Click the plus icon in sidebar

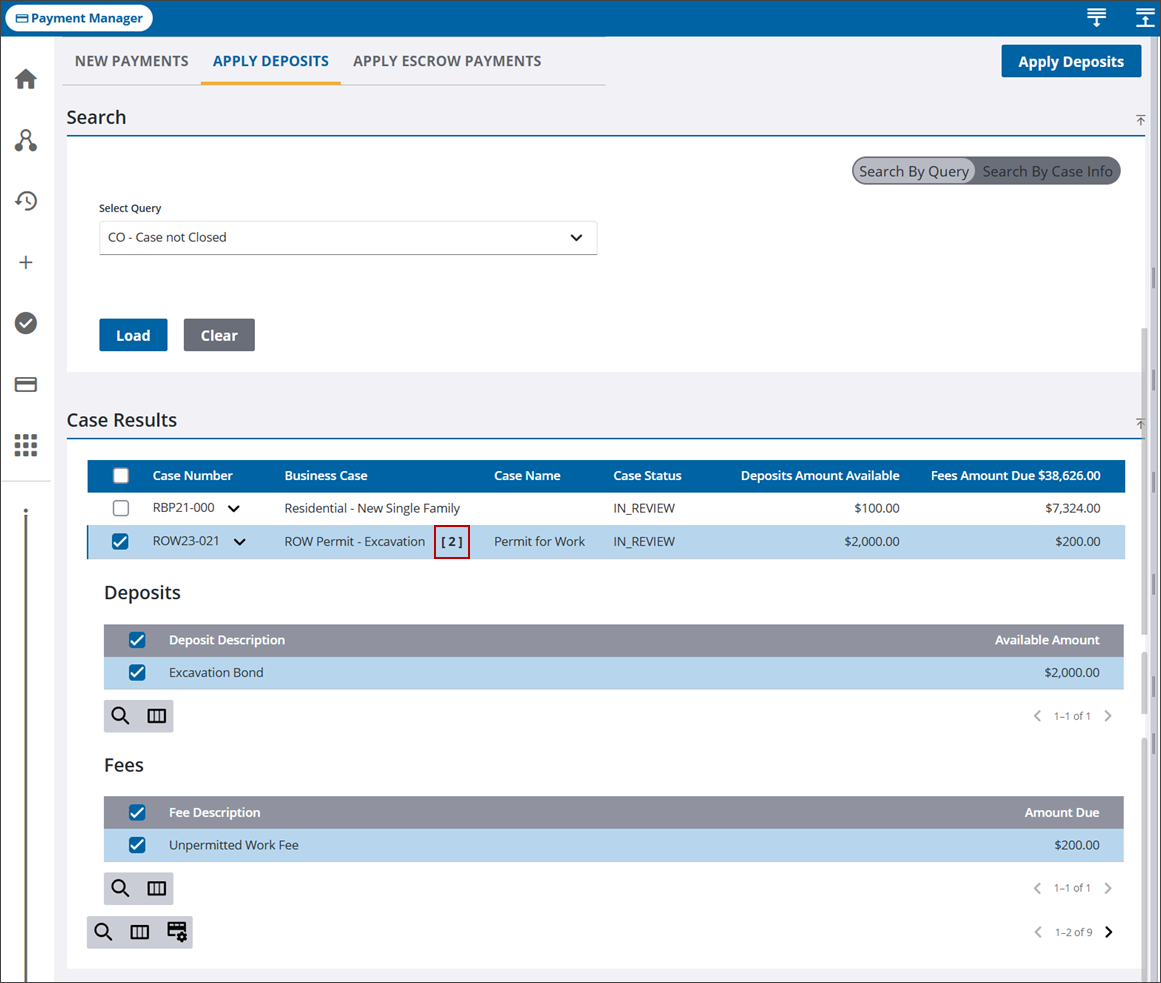pyautogui.click(x=26, y=262)
